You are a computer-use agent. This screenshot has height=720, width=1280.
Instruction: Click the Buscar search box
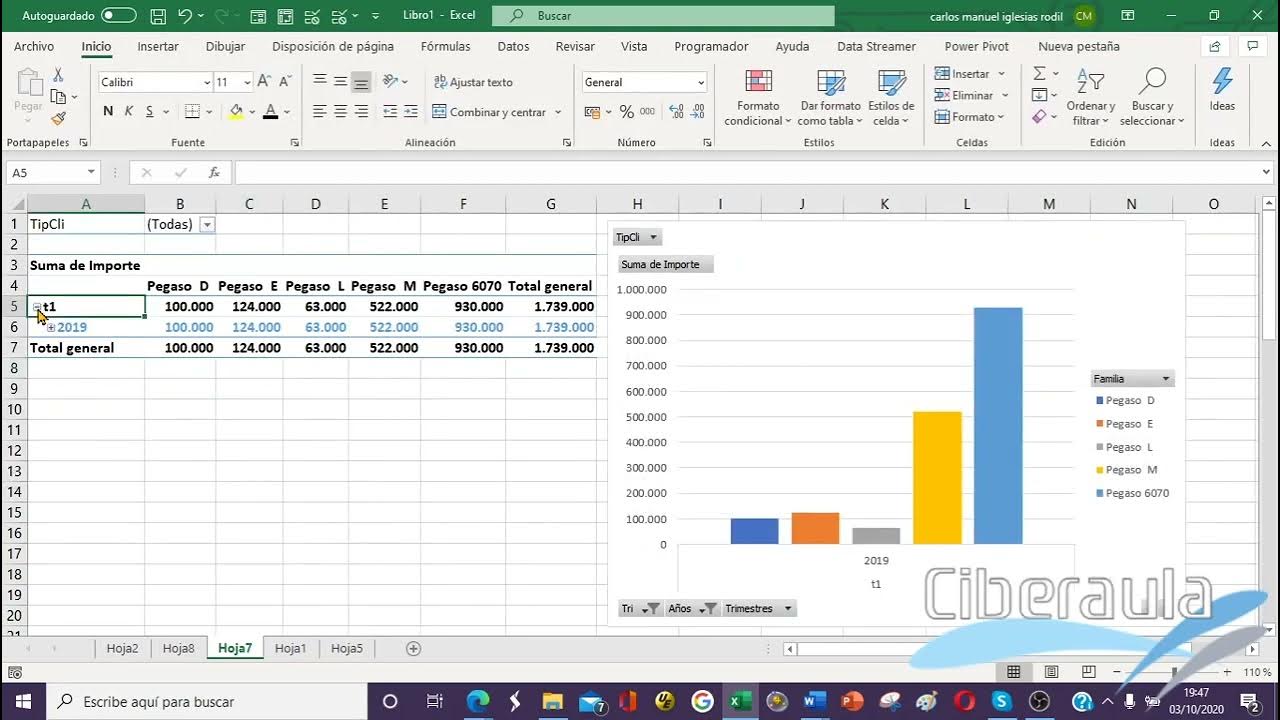[x=664, y=16]
